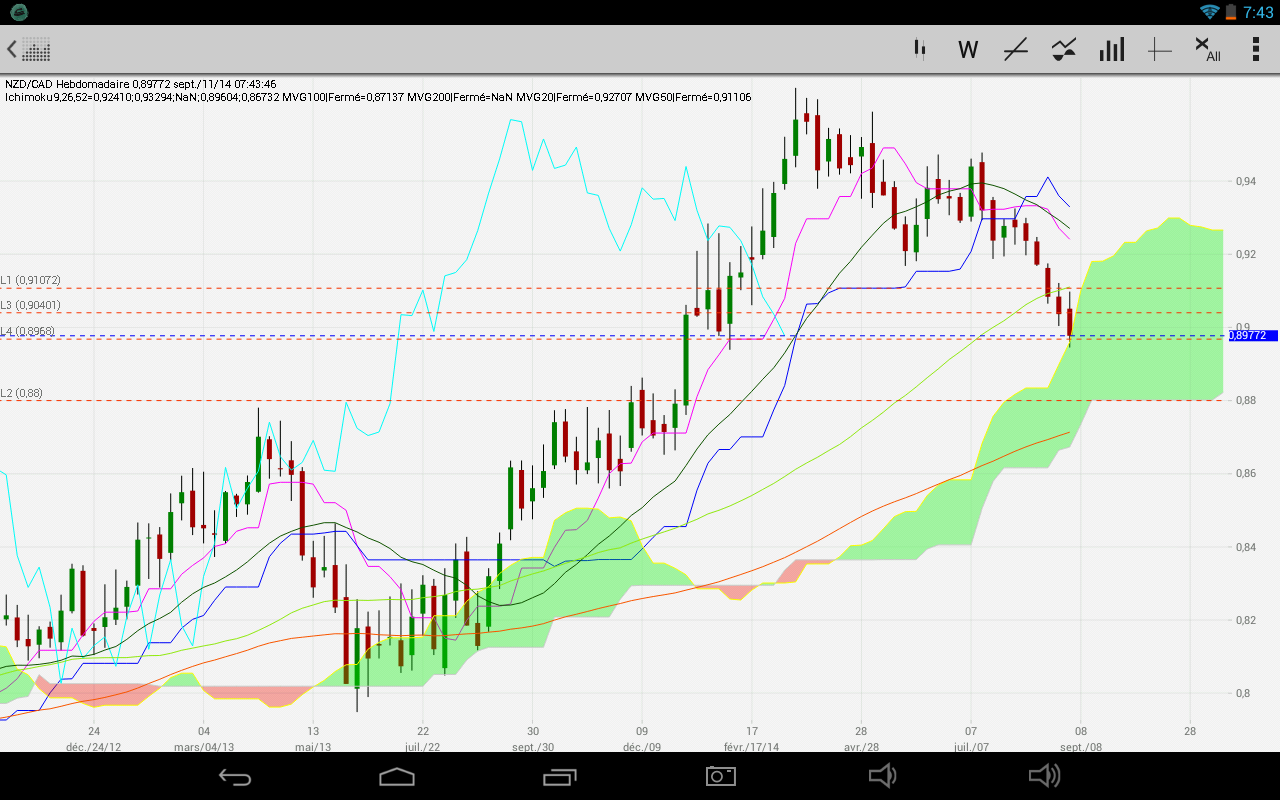Tap the bar-graph icon in the toolbar
1280x800 pixels.
1112,49
